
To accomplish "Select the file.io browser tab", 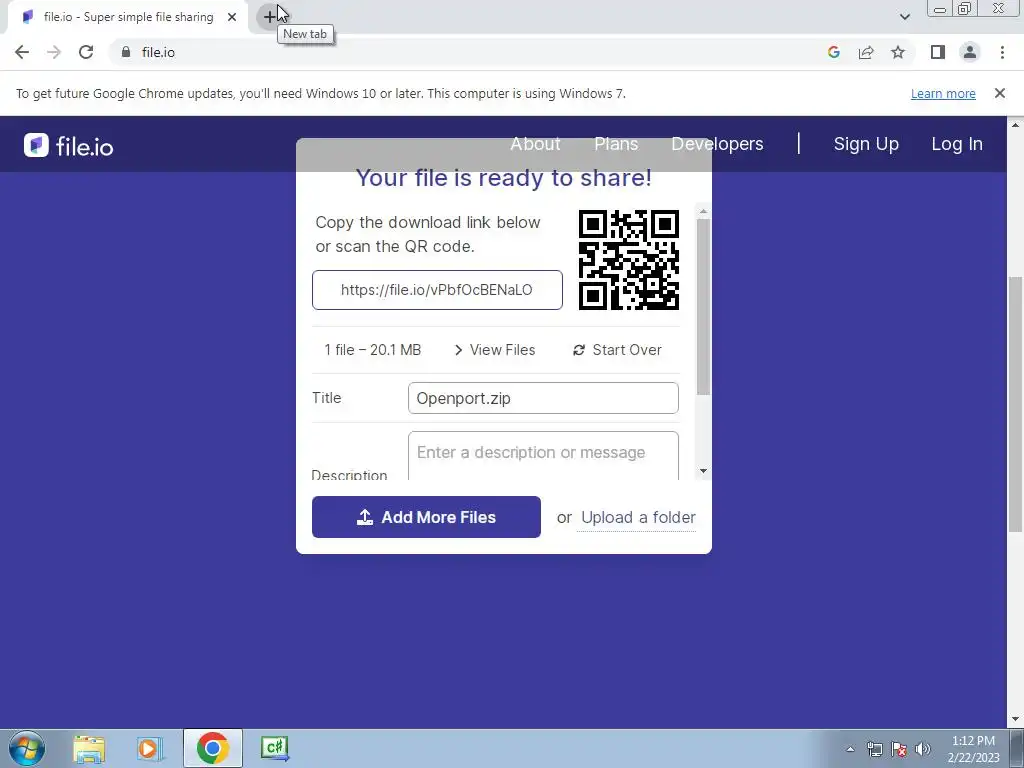I will (128, 17).
